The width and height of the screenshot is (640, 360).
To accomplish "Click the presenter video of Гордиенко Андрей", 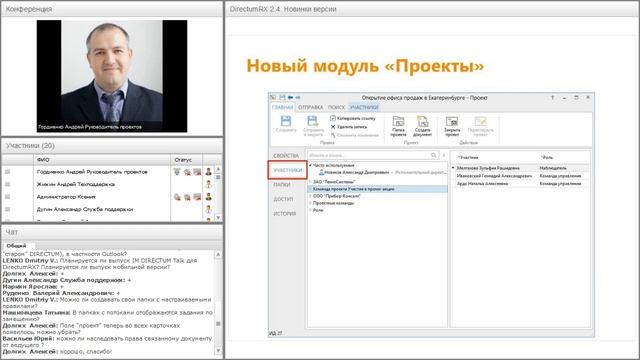I will [x=112, y=76].
